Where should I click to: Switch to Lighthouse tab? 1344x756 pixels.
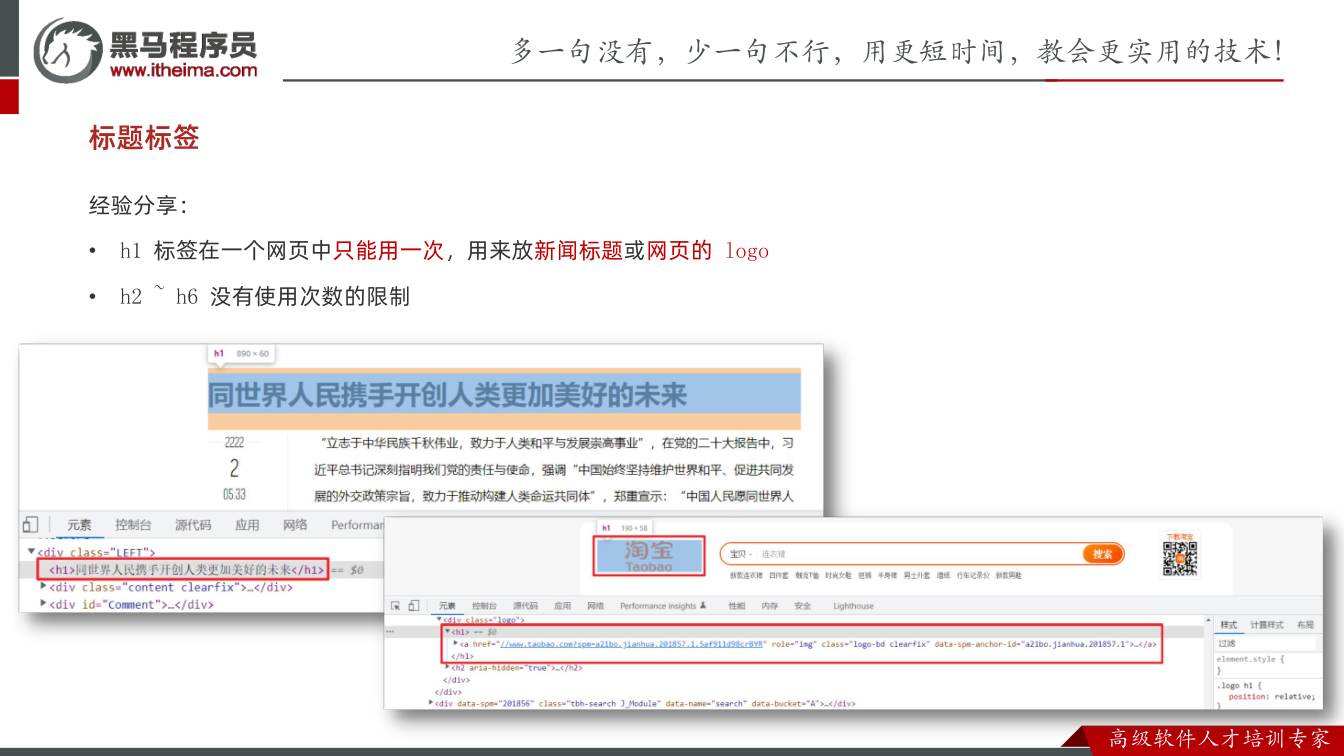(853, 606)
